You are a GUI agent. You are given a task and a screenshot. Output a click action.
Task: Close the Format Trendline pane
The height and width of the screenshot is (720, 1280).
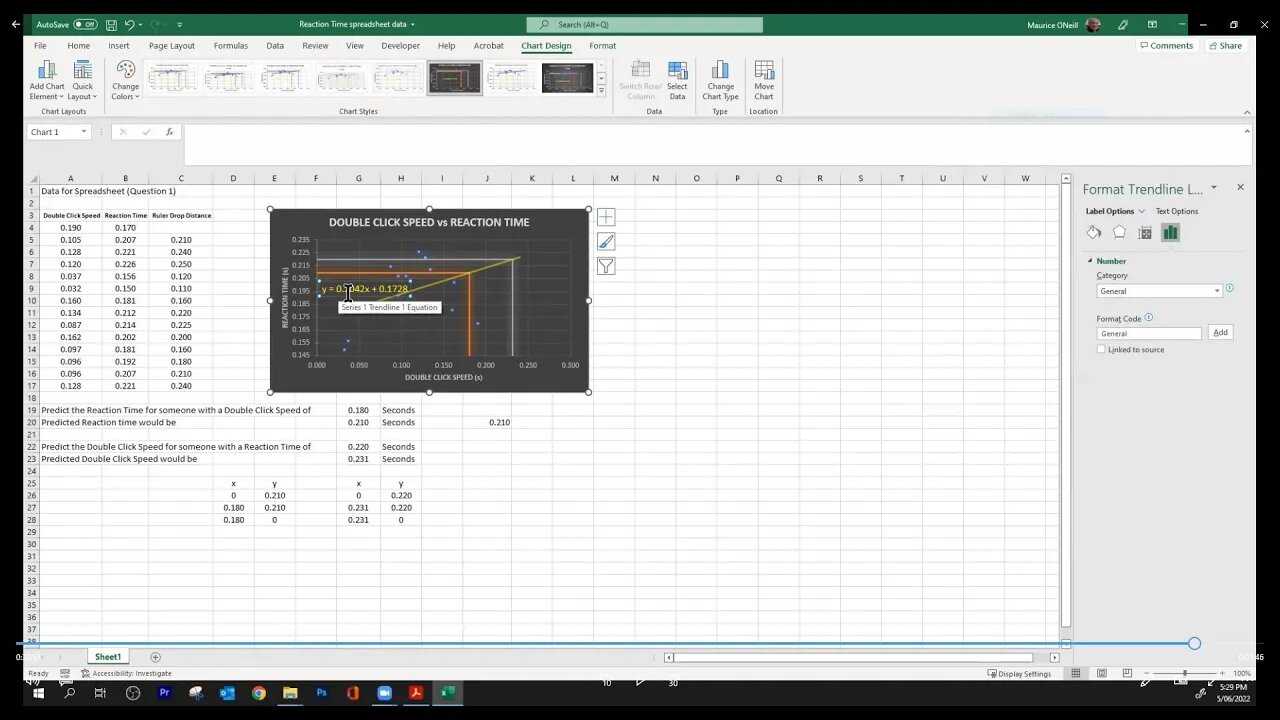click(x=1240, y=187)
